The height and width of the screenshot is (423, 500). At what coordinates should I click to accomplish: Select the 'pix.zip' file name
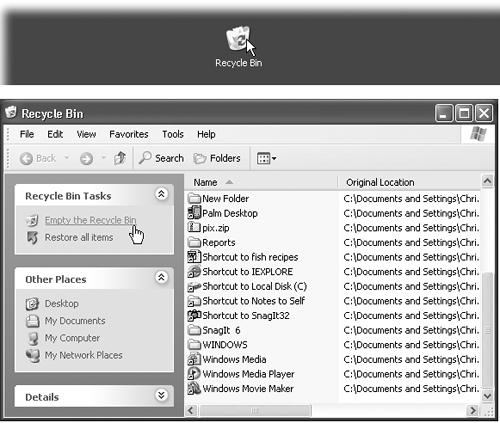point(216,228)
